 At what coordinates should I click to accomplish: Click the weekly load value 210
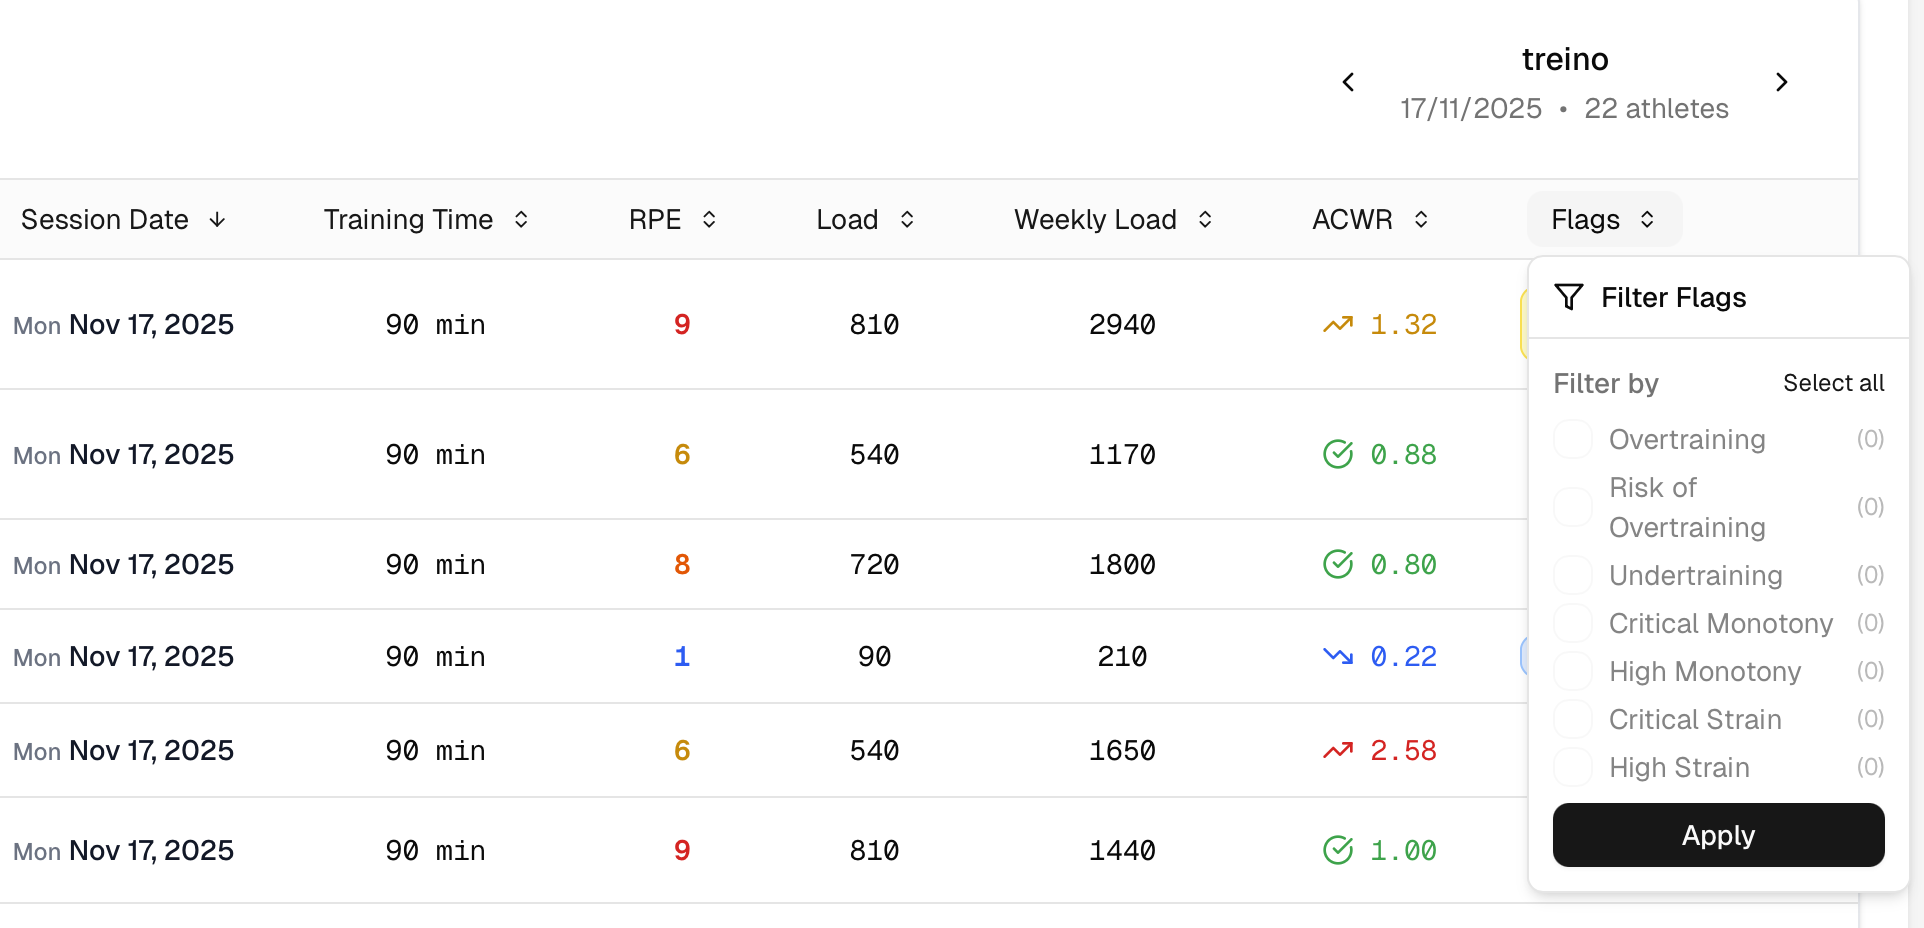[1122, 656]
